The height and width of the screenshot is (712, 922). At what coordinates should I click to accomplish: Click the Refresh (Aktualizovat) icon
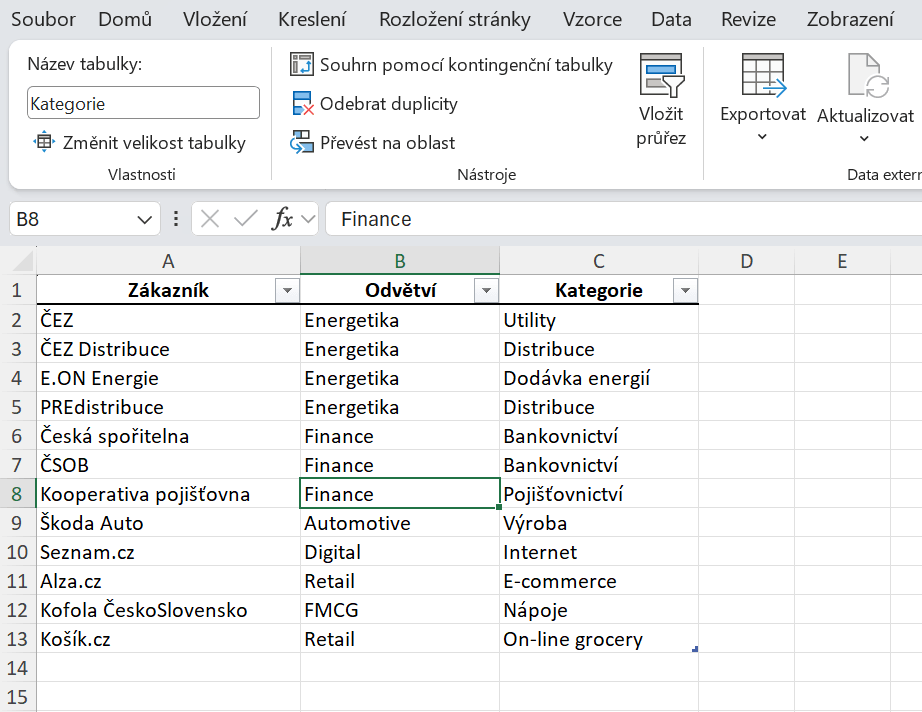[x=866, y=76]
